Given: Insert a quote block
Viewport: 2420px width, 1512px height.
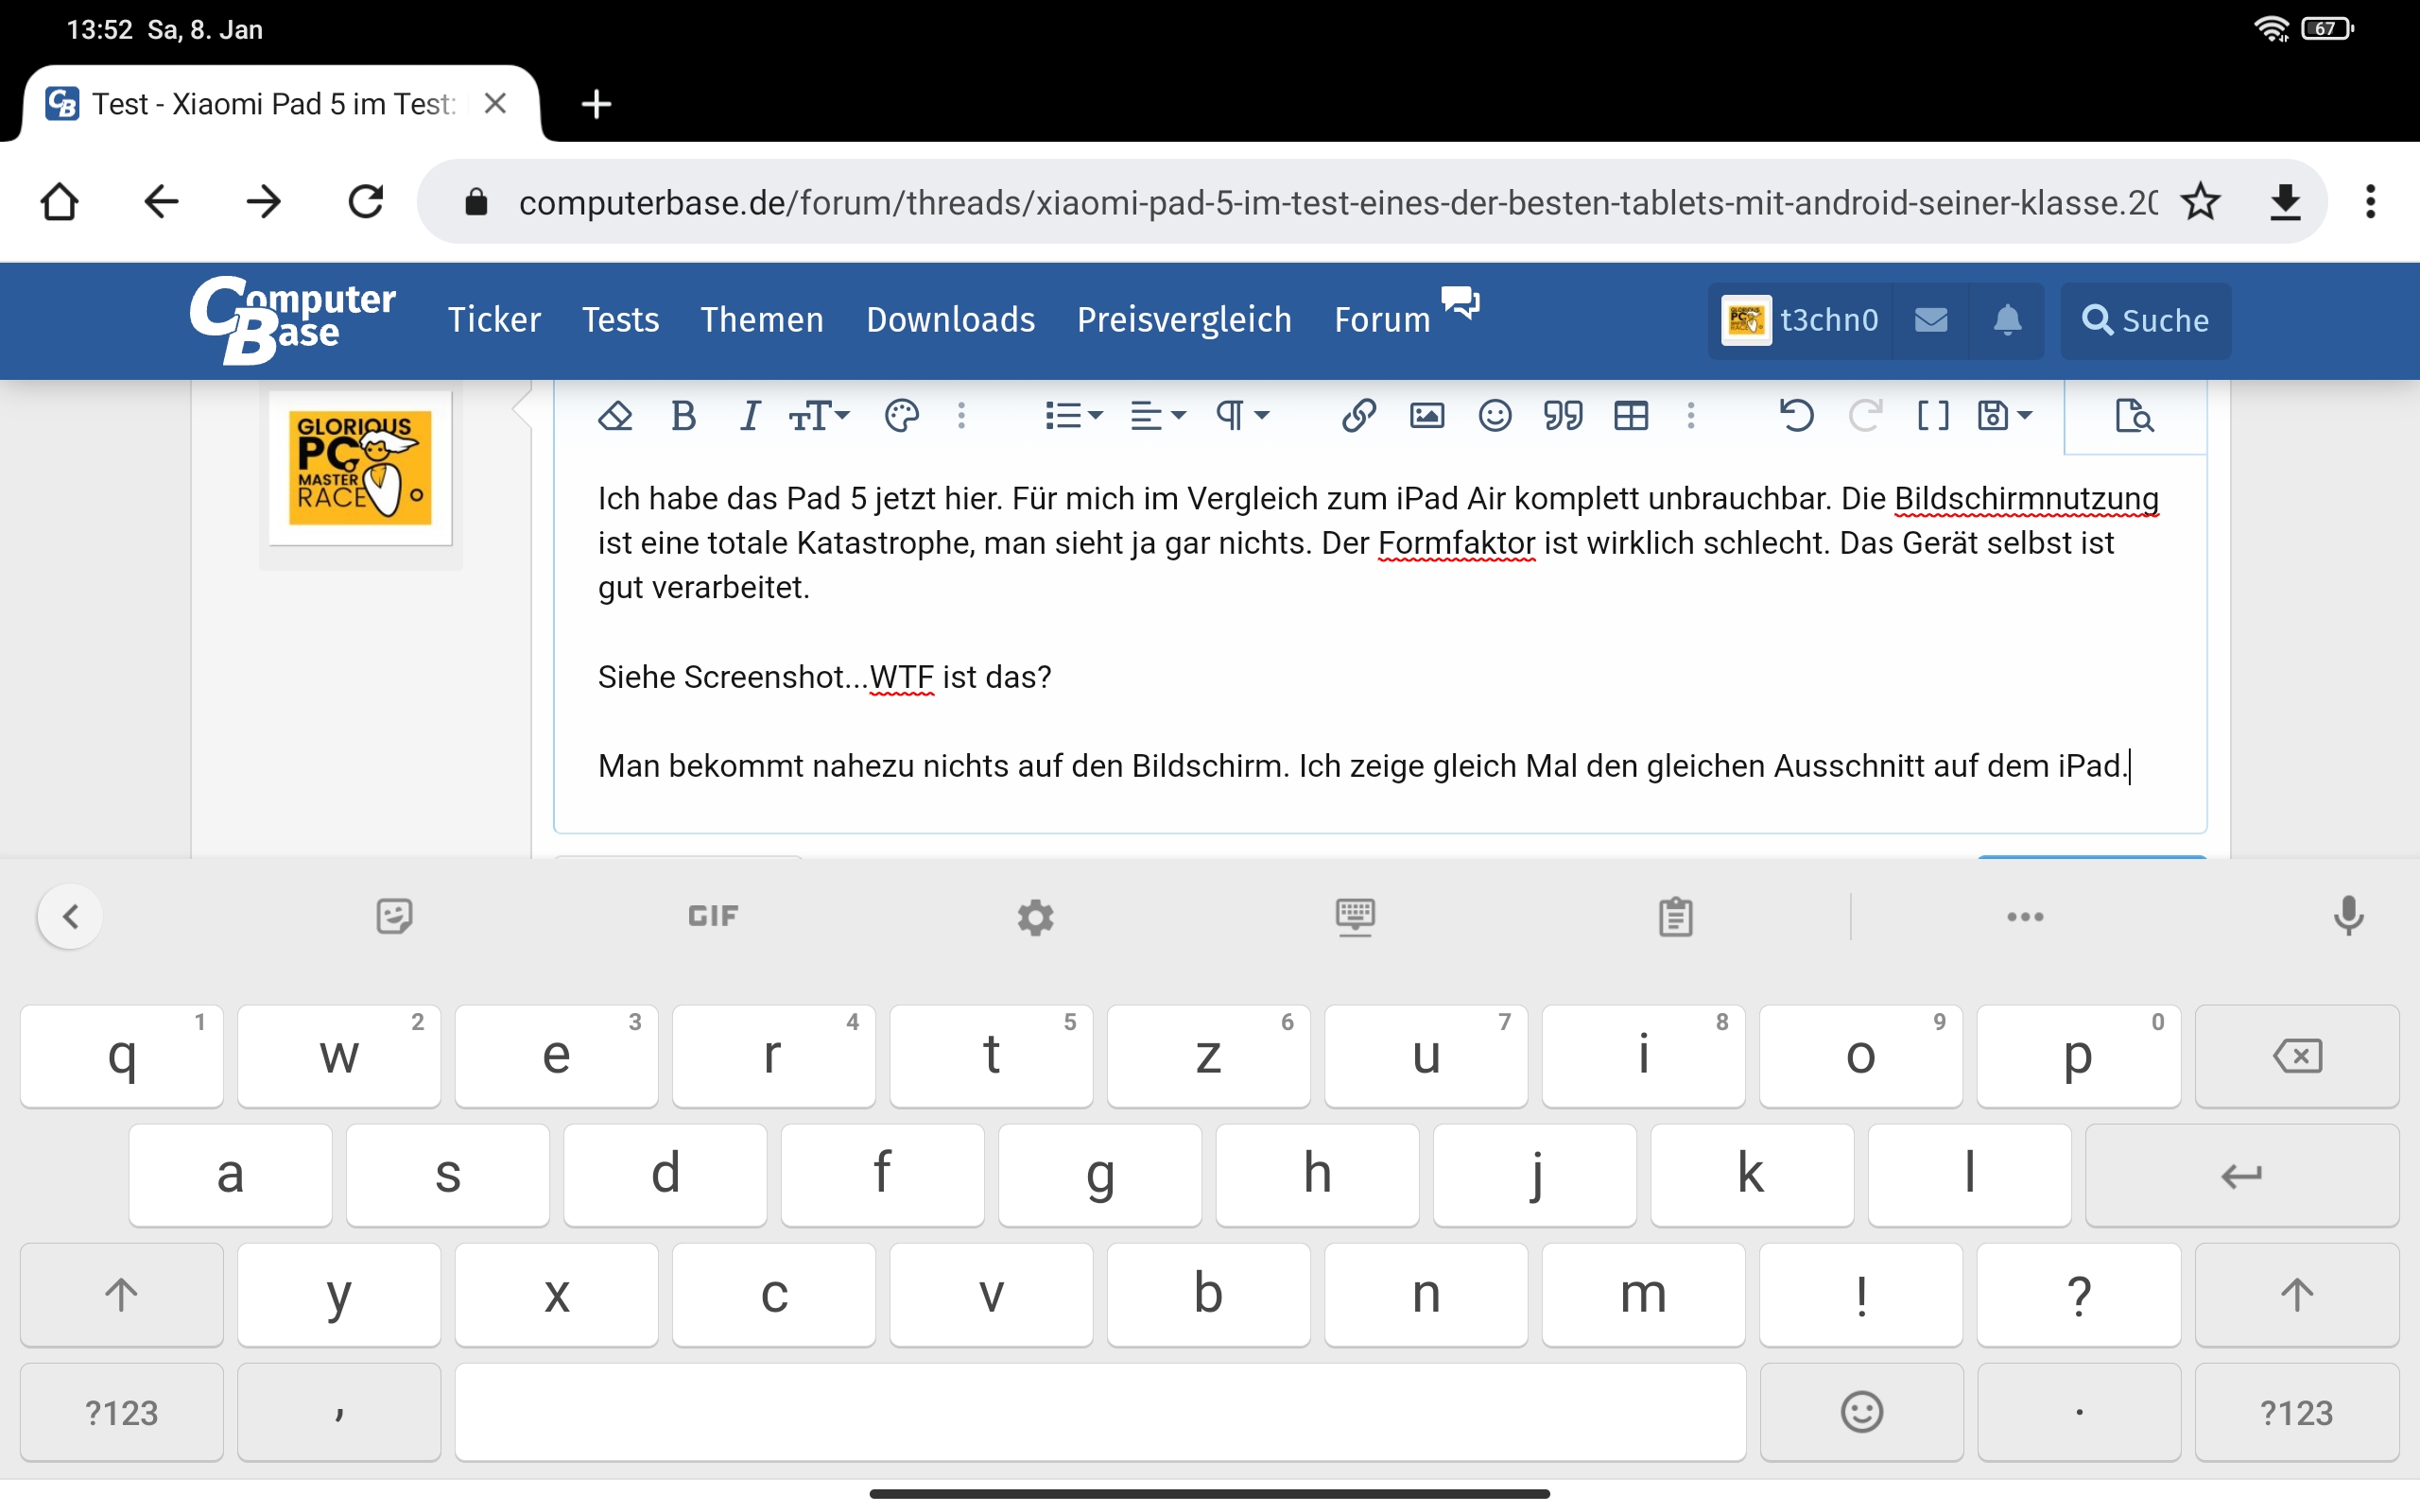Looking at the screenshot, I should pyautogui.click(x=1562, y=415).
